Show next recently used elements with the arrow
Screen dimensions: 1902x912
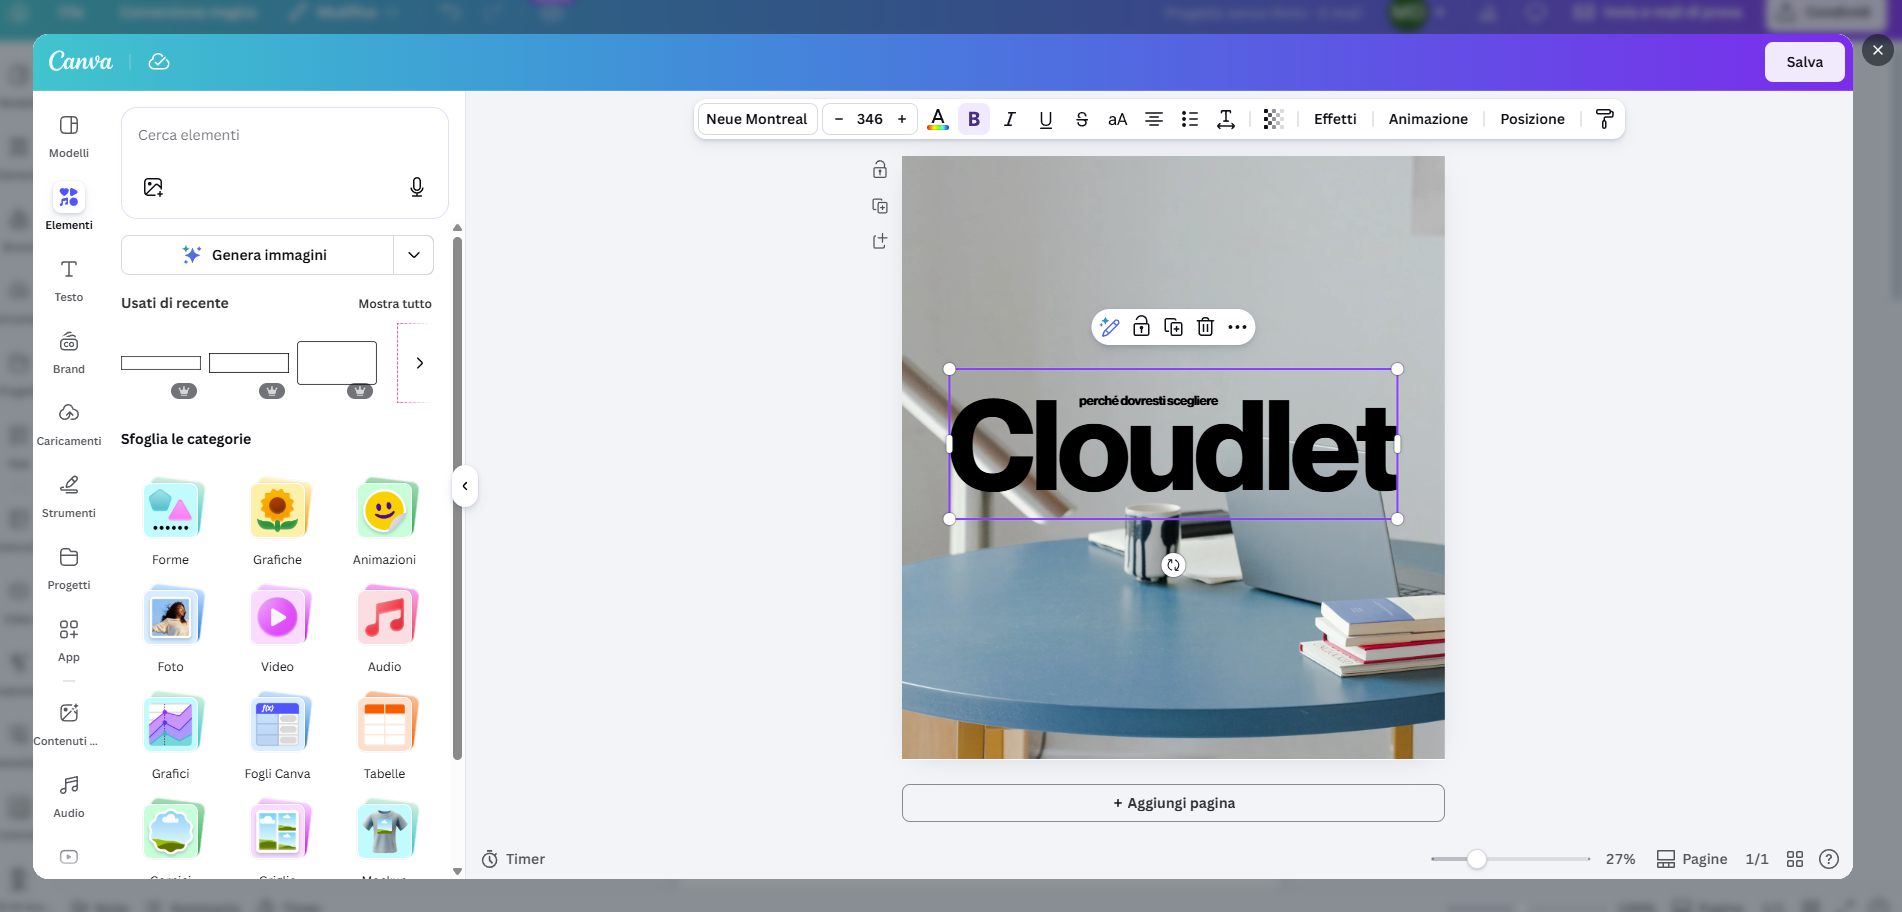420,363
